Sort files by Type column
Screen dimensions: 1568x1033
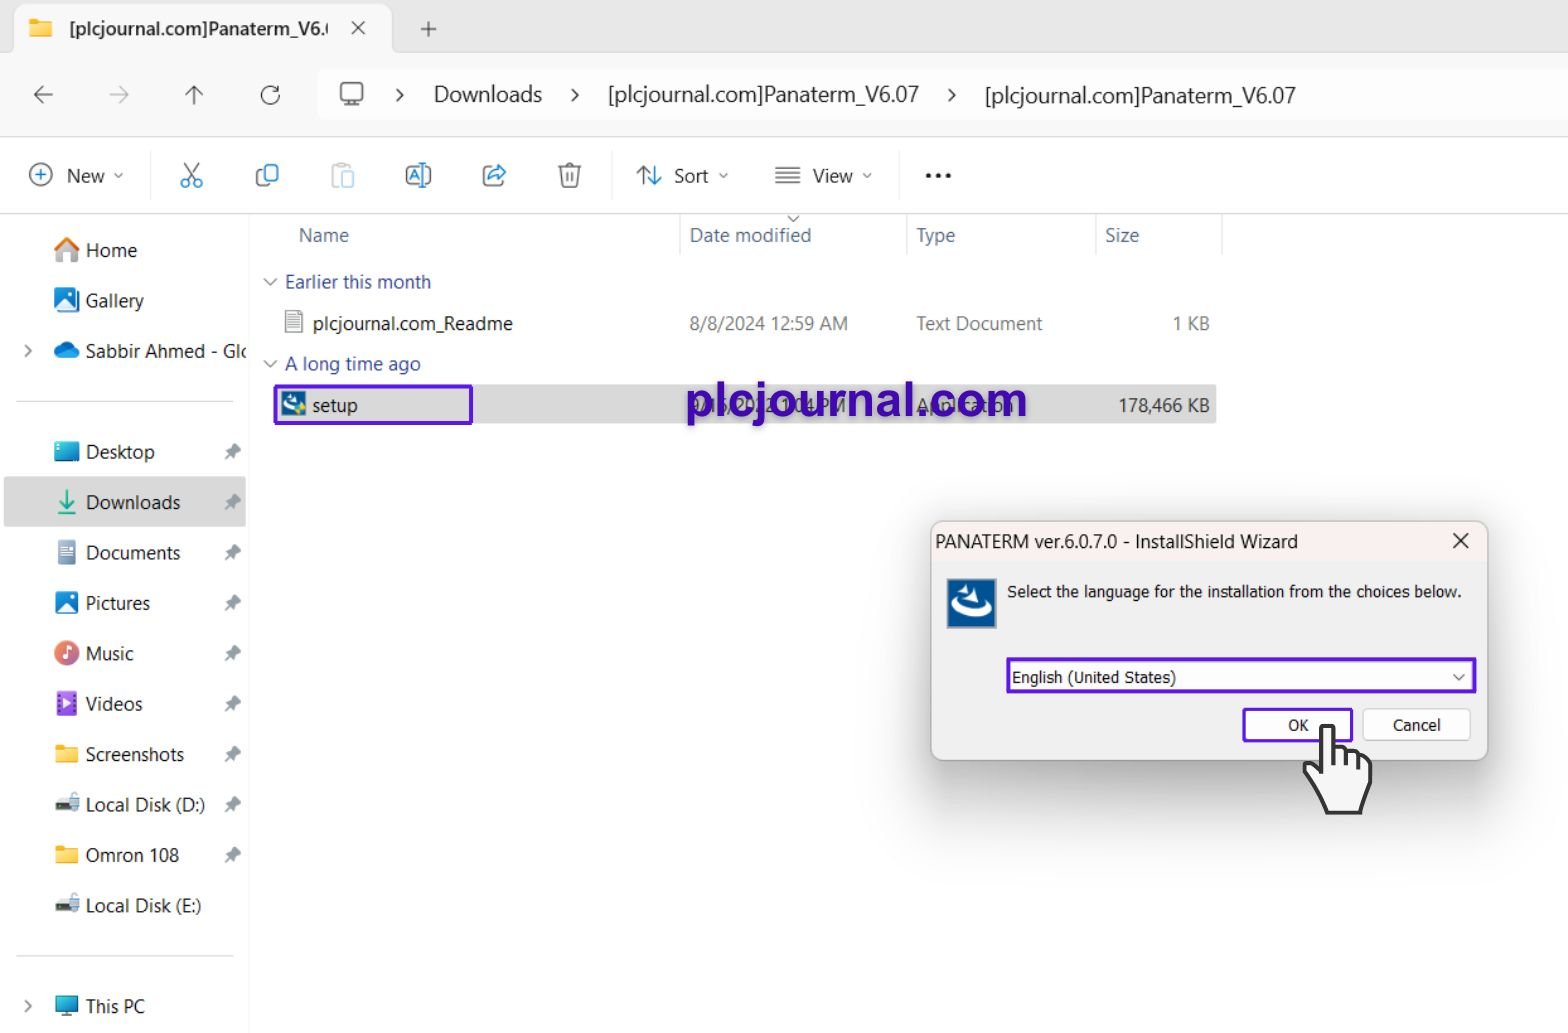tap(936, 235)
